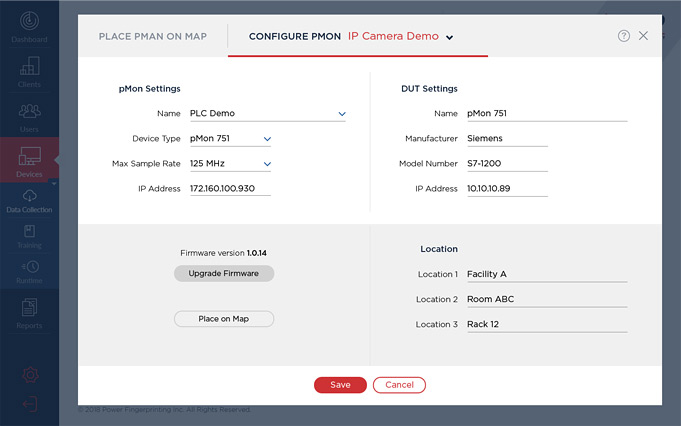
Task: Open the help question mark icon
Action: point(624,36)
